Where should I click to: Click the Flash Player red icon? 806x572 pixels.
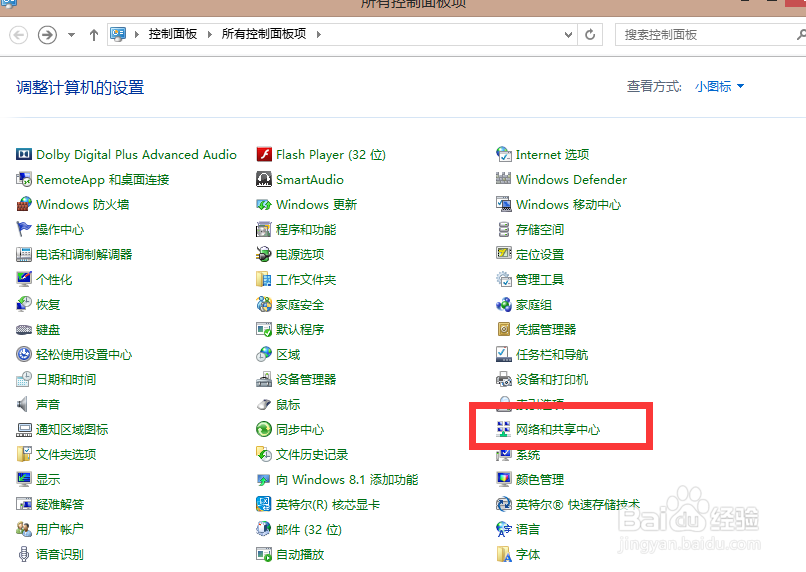coord(264,154)
